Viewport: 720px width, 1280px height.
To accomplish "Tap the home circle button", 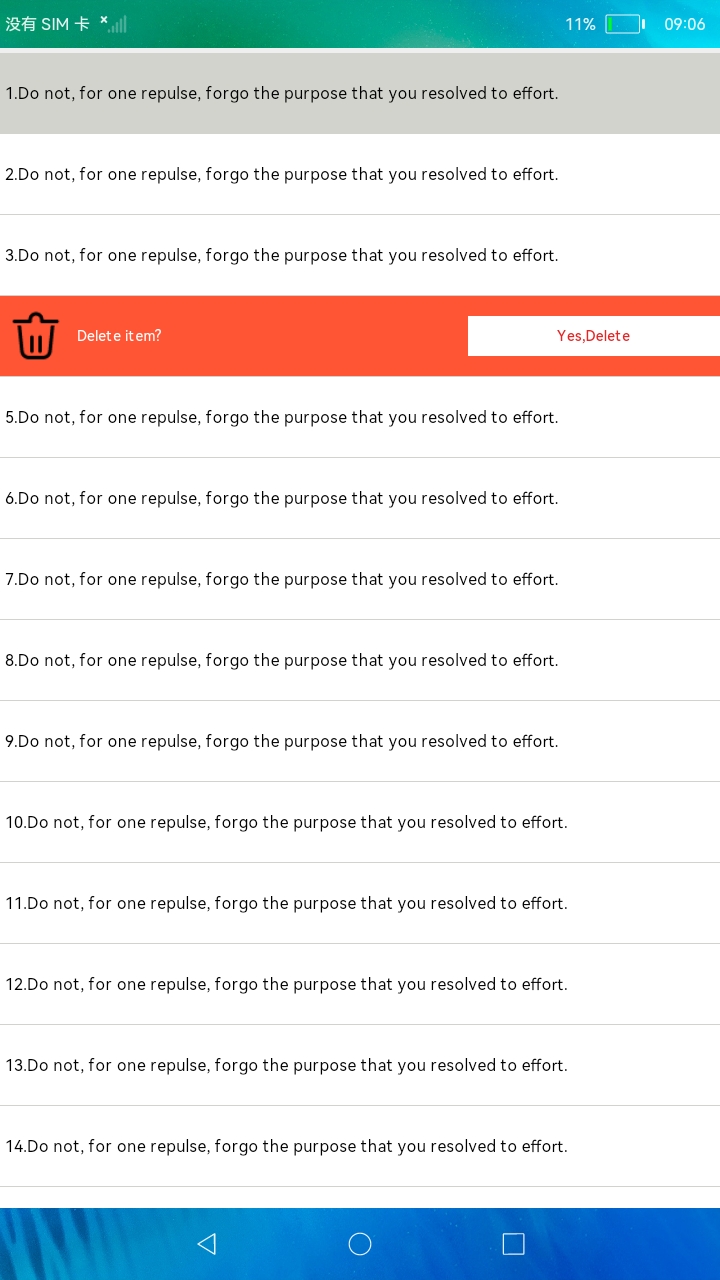I will click(x=360, y=1243).
